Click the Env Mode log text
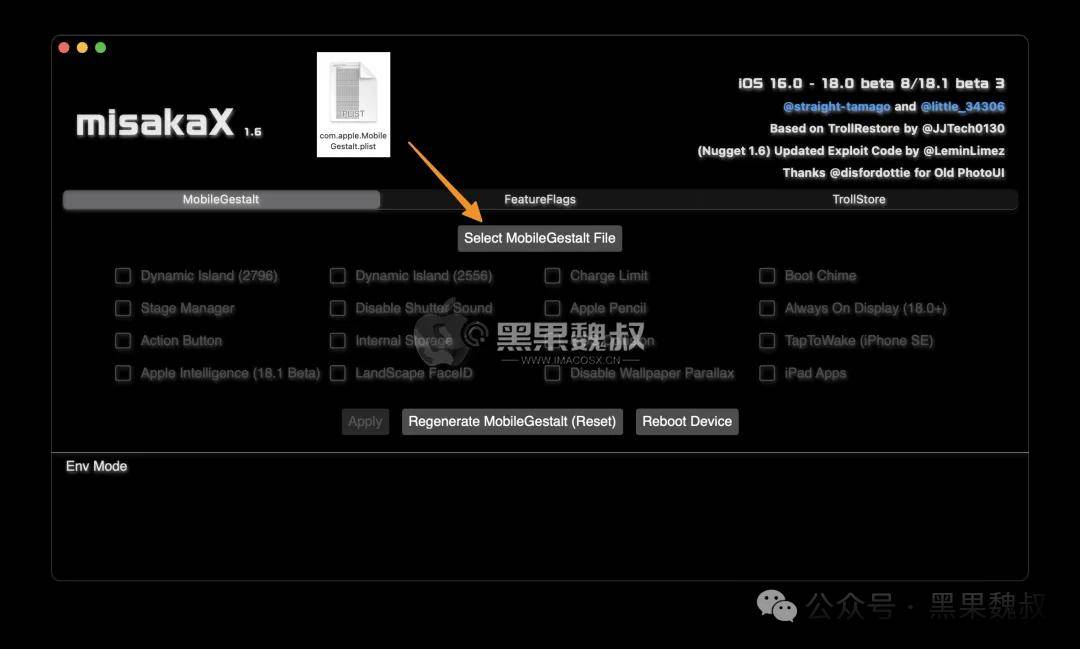Screen dimensions: 1080x649 tap(96, 466)
